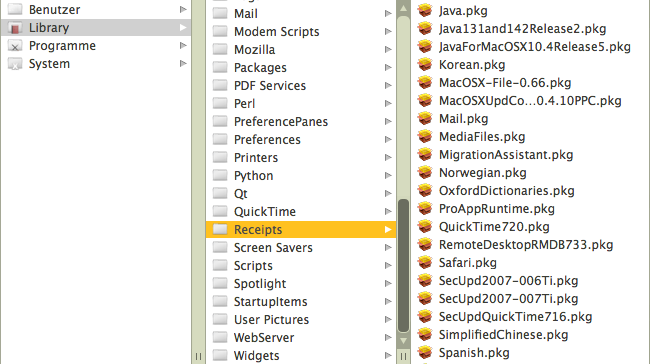Click the ProAppRuntime.pkg package icon
Viewport: 650px width, 364px height.
(425, 209)
